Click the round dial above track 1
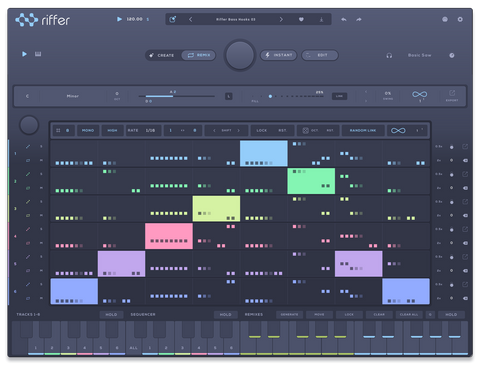Screen dimensions: 480x365 [x=29, y=125]
